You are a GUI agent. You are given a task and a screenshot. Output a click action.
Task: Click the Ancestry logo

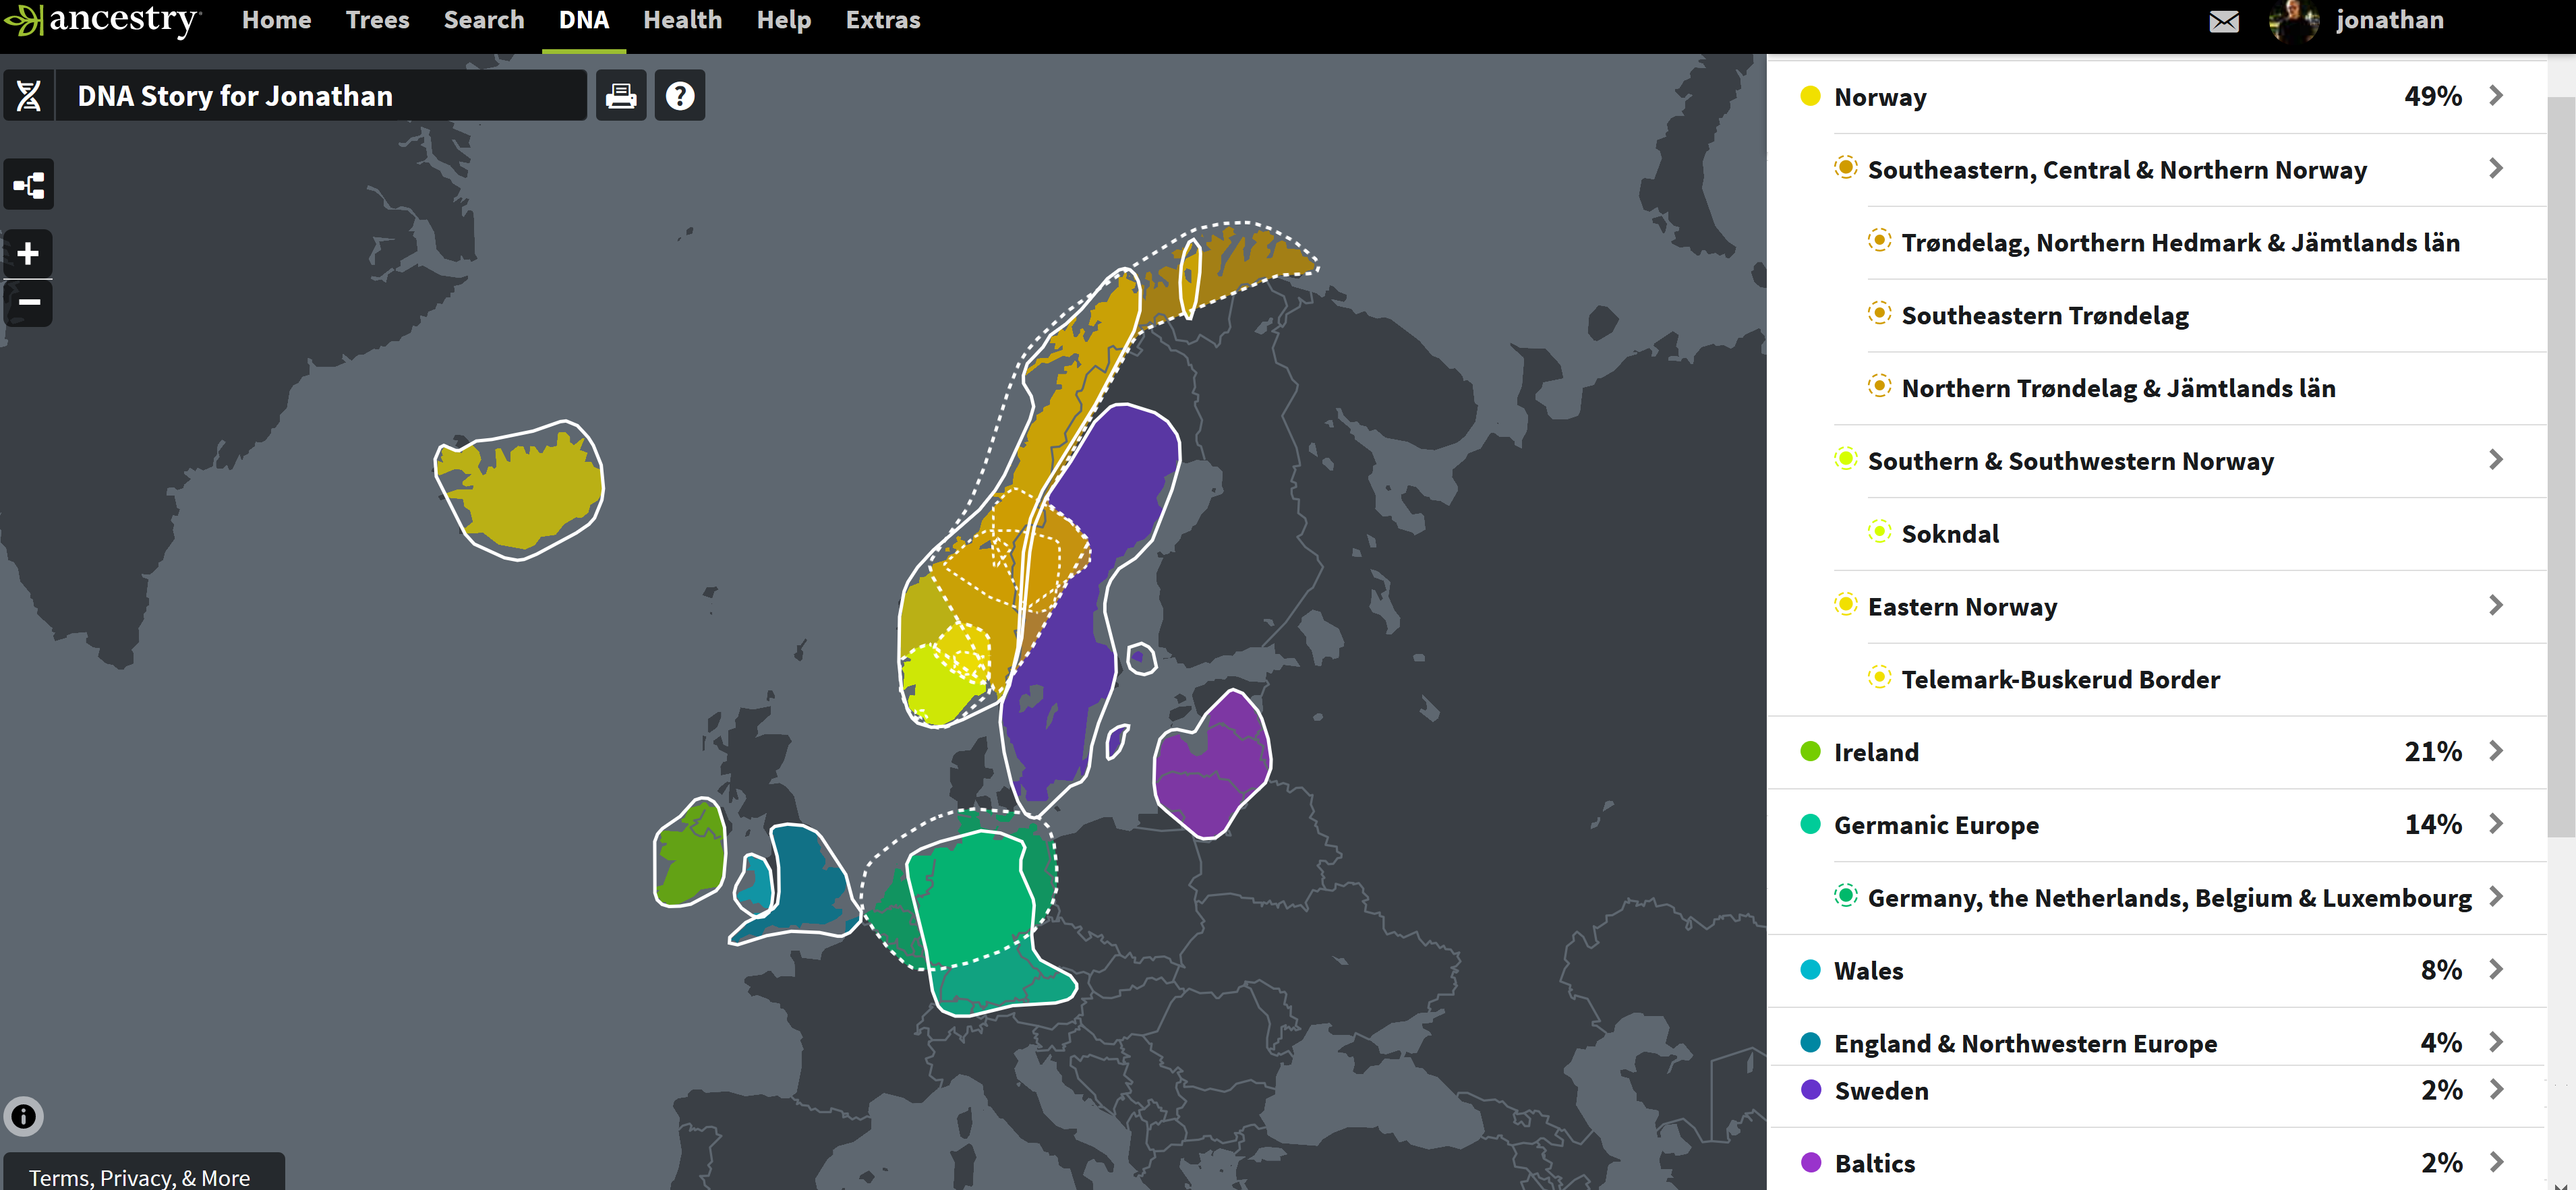coord(103,20)
